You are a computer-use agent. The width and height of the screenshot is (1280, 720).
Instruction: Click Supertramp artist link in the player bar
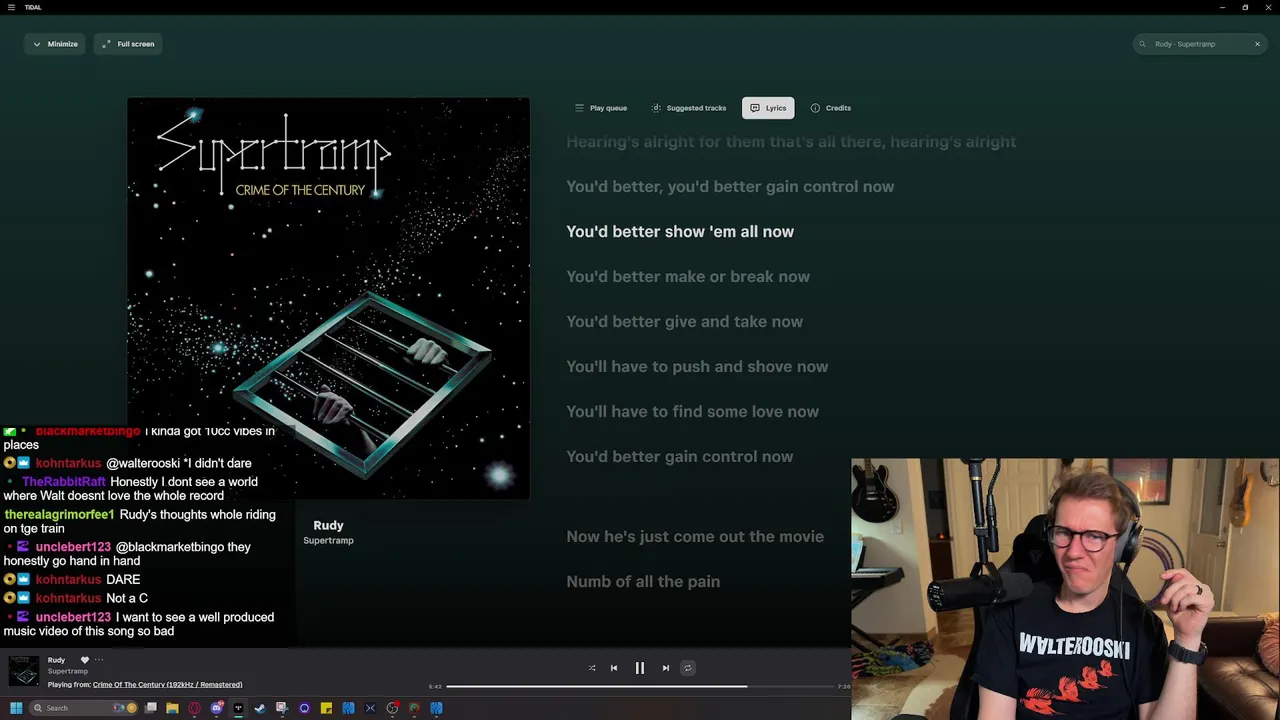click(67, 671)
